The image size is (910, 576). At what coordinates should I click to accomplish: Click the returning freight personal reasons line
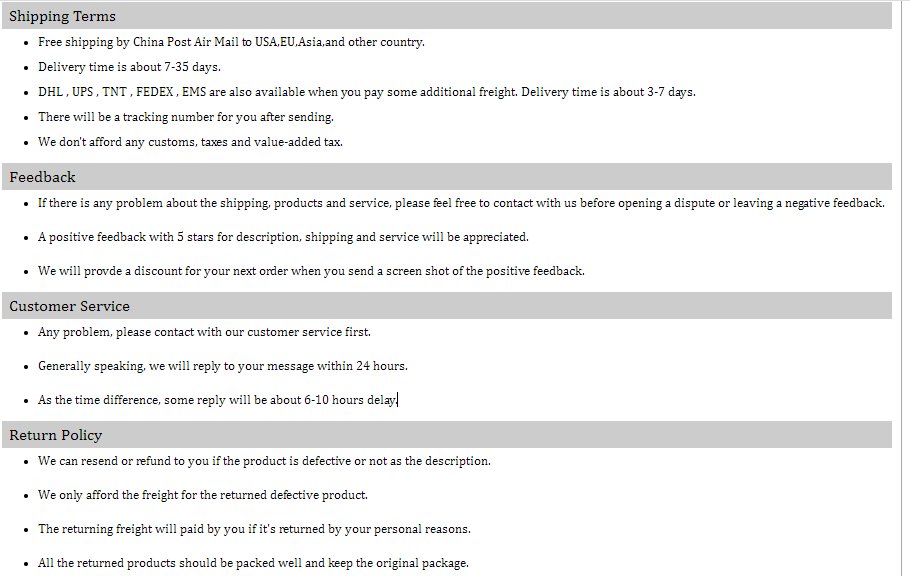point(254,528)
